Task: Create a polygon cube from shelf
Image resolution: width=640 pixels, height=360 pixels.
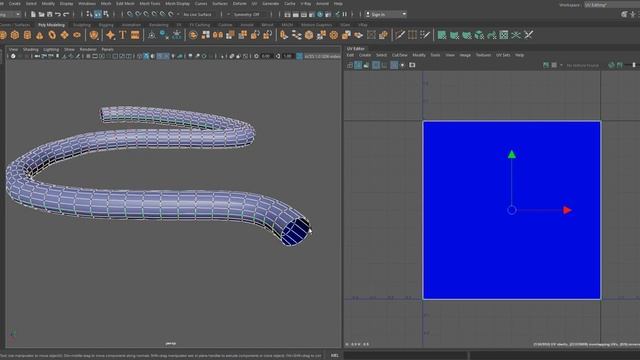Action: point(15,35)
